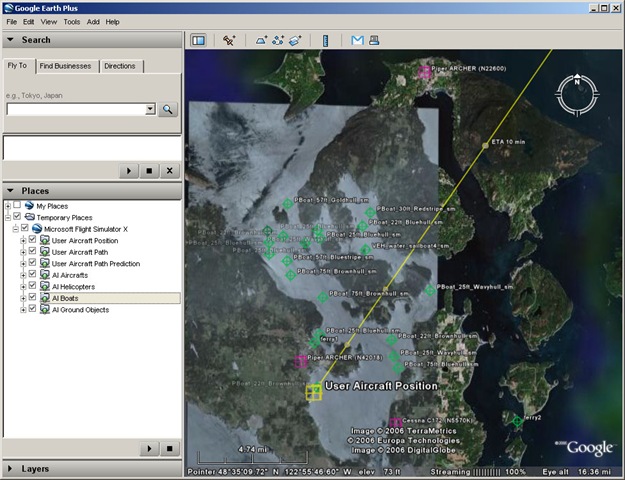Click the empty search results list box
The image size is (625, 480).
92,148
